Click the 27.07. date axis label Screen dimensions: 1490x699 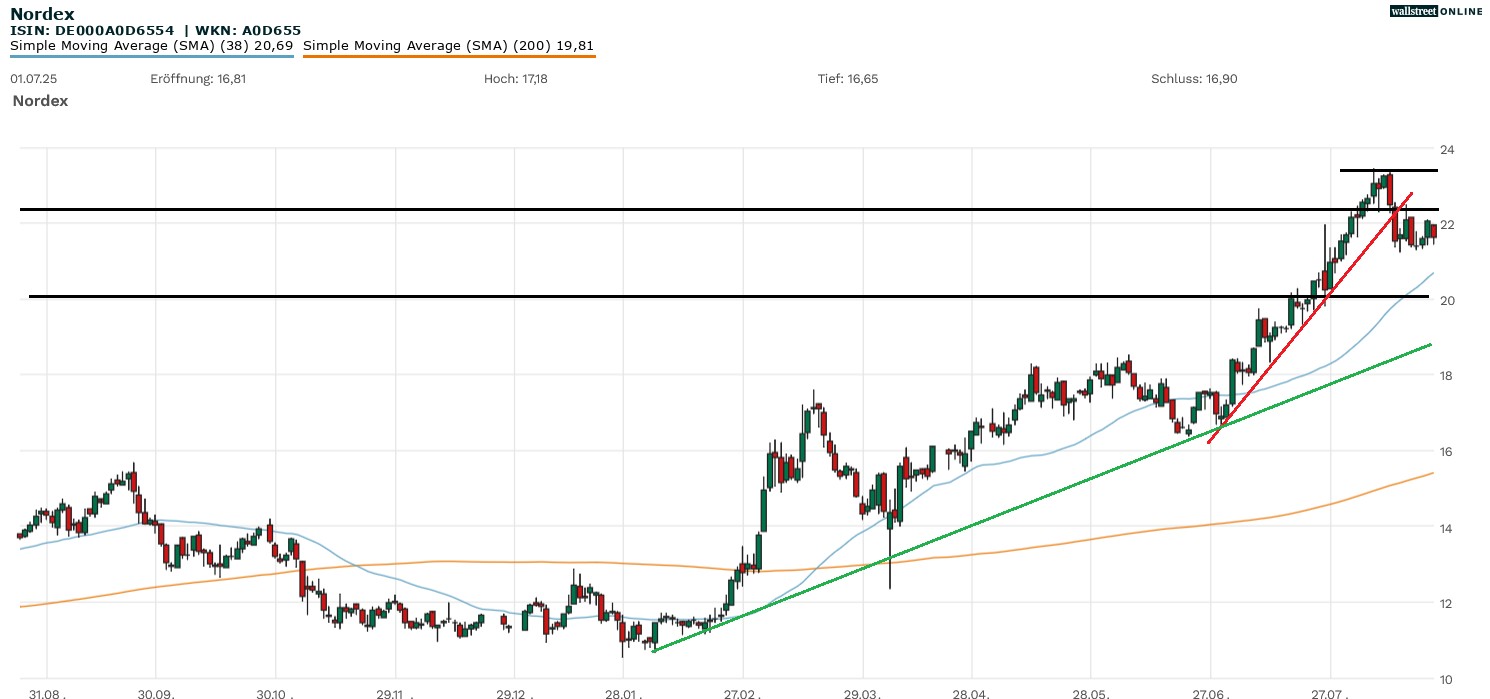pos(1330,693)
